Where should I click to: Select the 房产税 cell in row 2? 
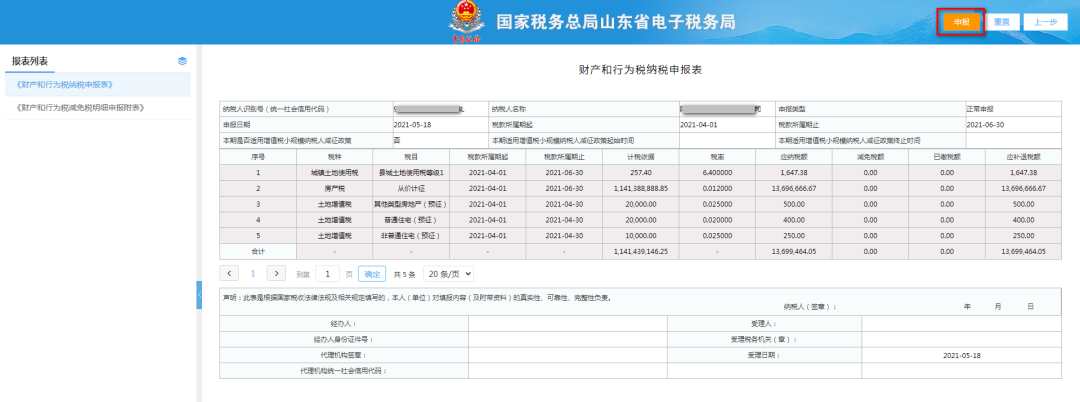pyautogui.click(x=334, y=188)
